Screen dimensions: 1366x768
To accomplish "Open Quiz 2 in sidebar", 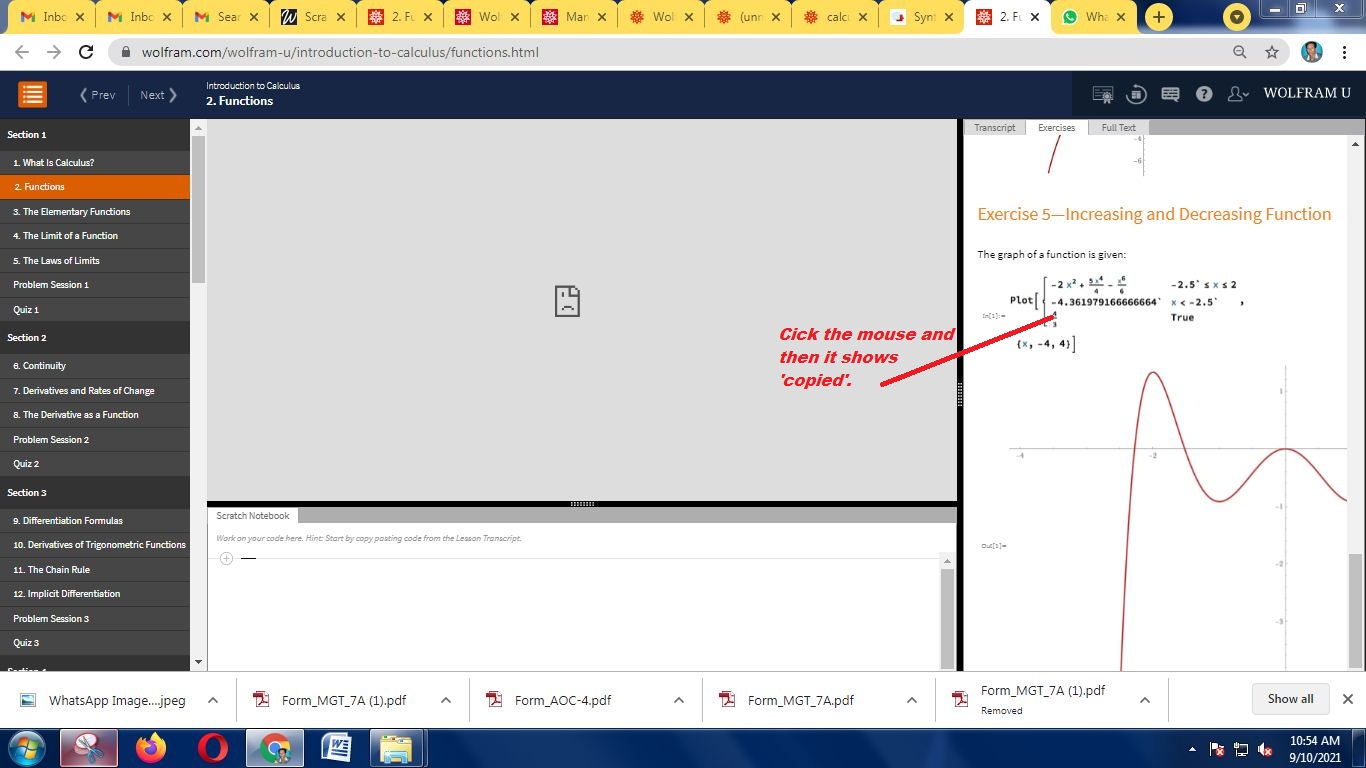I will coord(95,464).
